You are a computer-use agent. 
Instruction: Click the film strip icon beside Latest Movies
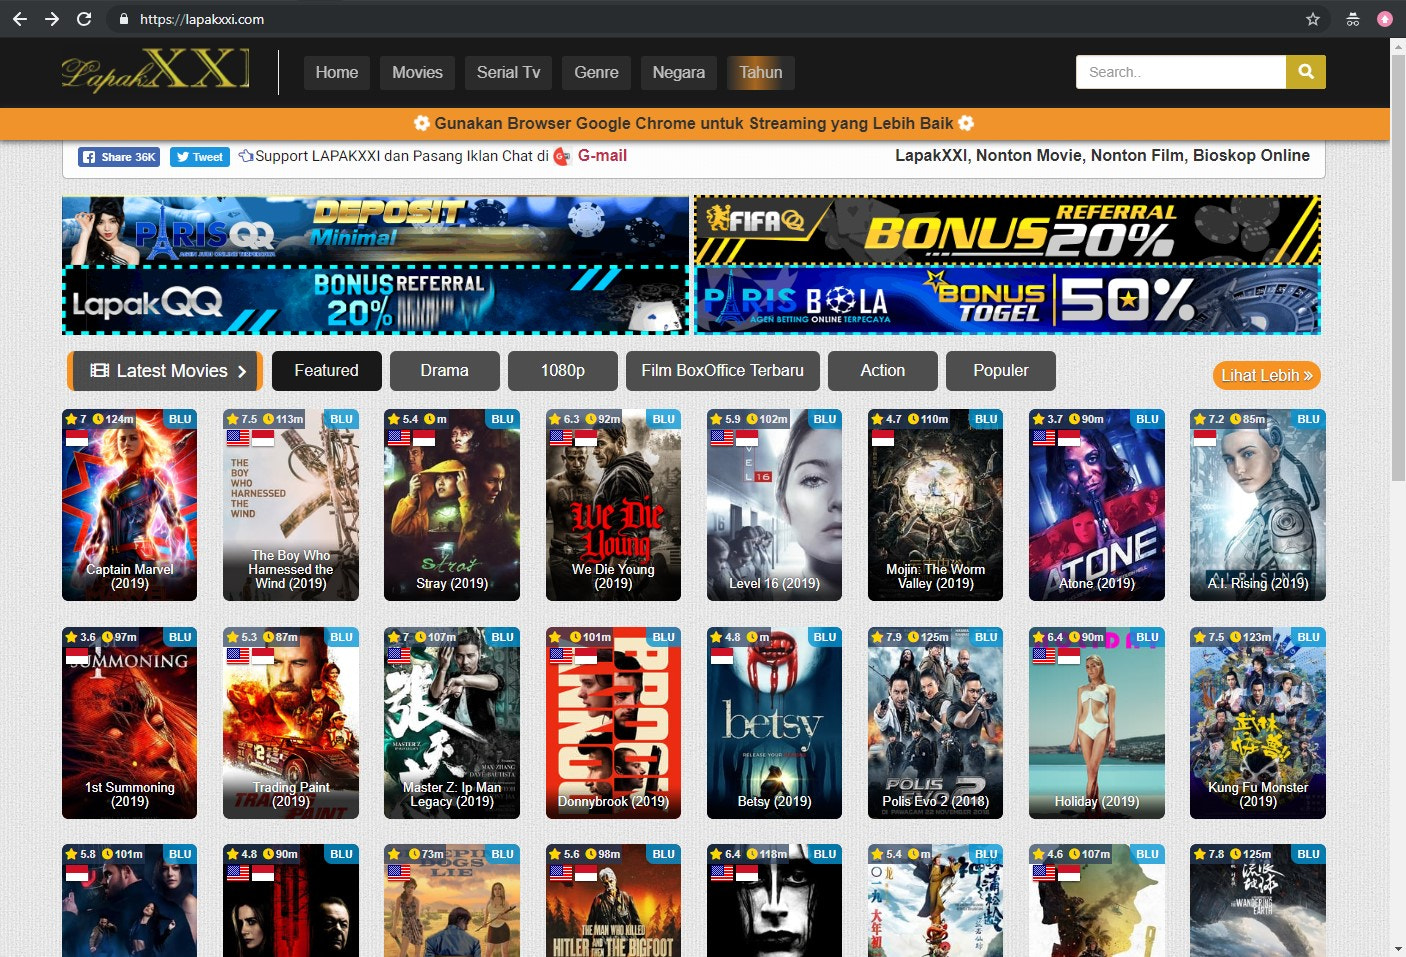[x=98, y=370]
